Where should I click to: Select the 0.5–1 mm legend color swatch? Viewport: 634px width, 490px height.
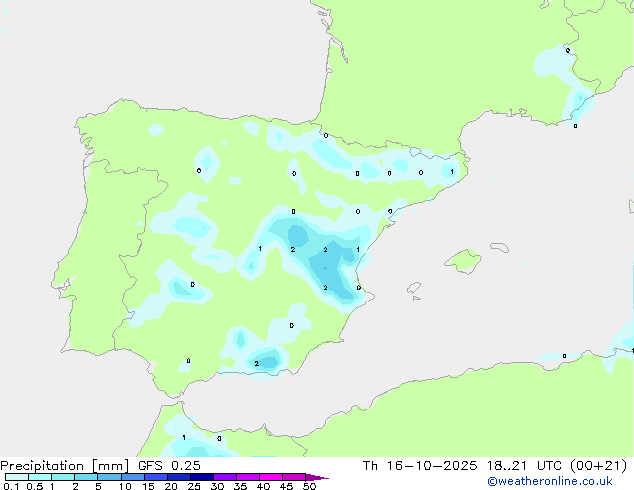(40, 477)
